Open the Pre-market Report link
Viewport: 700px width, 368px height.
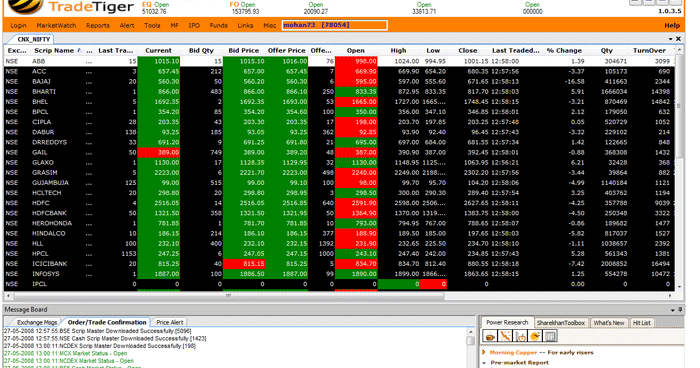[520, 363]
